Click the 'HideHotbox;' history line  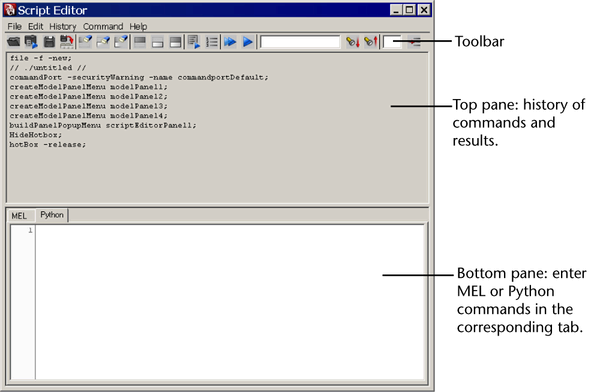(36, 135)
